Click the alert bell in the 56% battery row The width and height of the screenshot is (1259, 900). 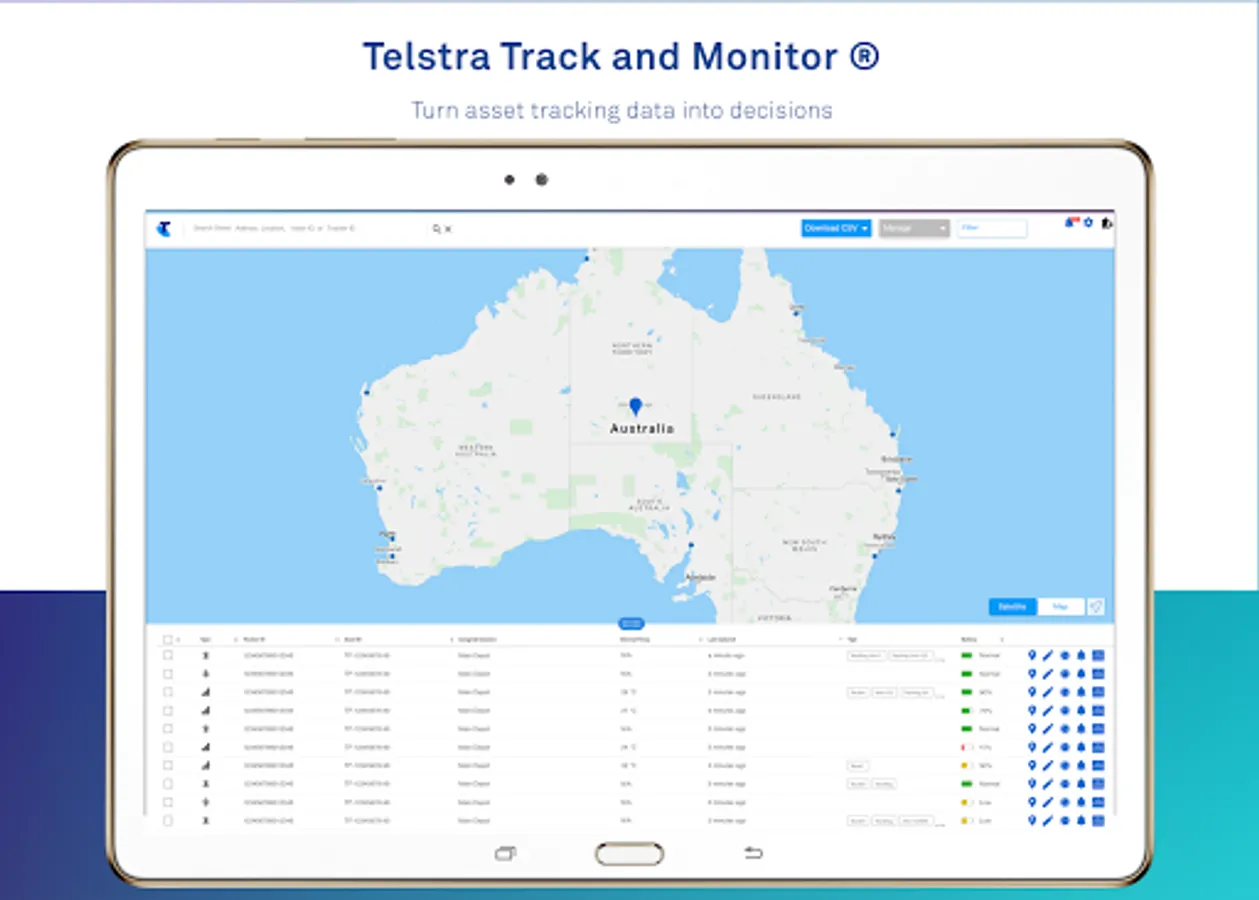pos(1081,765)
